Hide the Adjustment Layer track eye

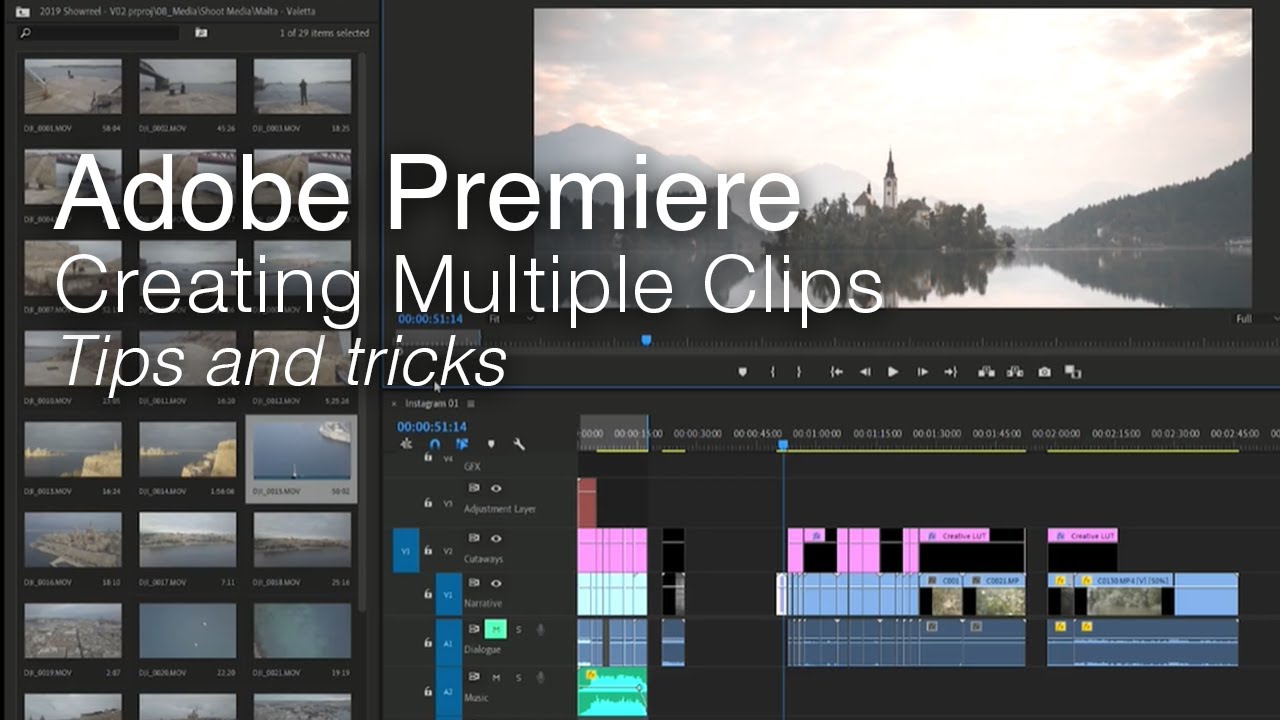pos(496,488)
